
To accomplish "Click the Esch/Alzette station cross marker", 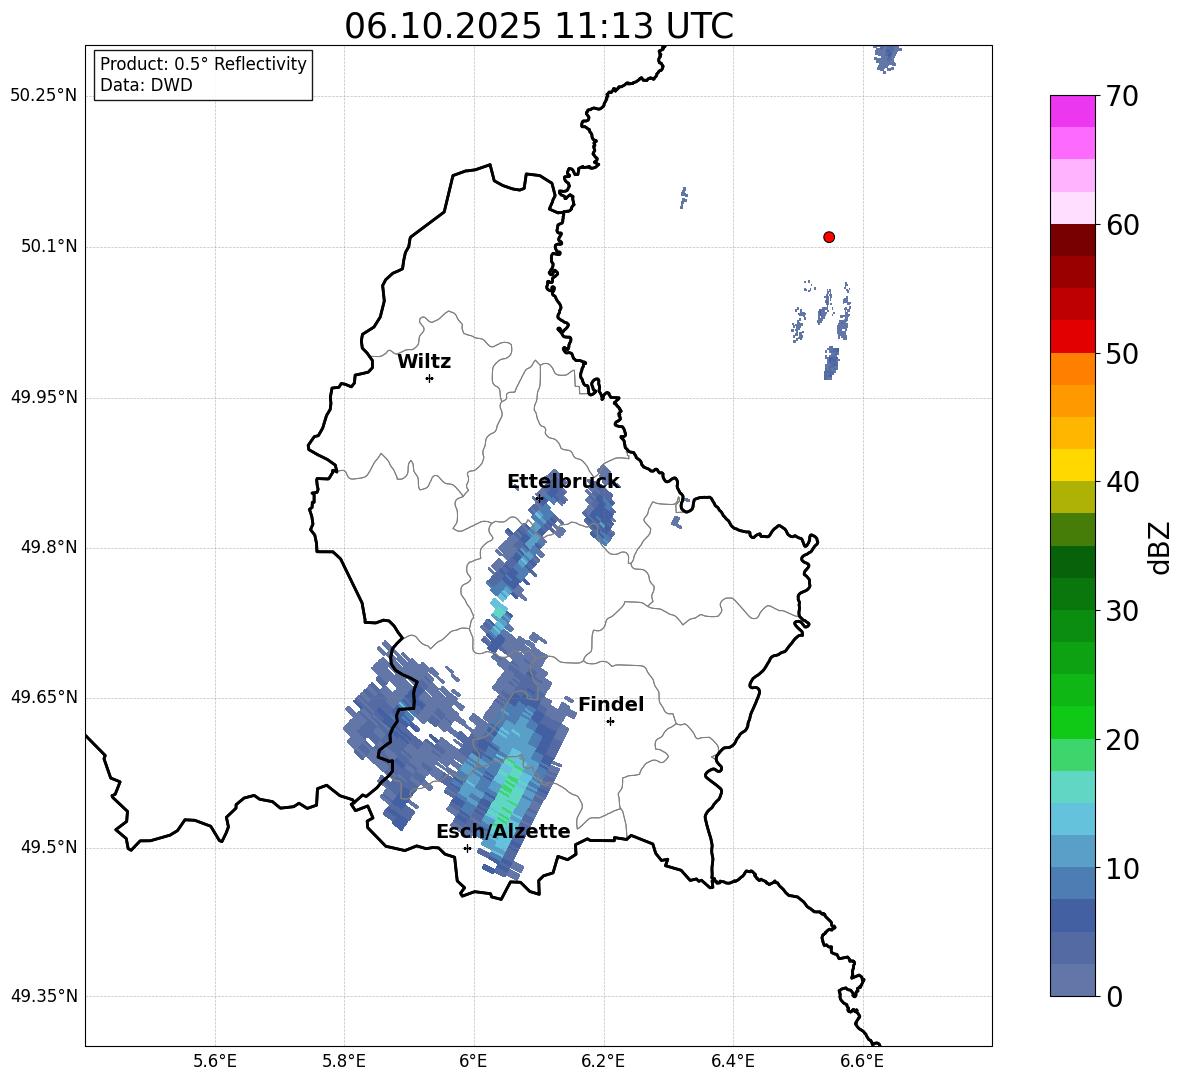I will (467, 848).
